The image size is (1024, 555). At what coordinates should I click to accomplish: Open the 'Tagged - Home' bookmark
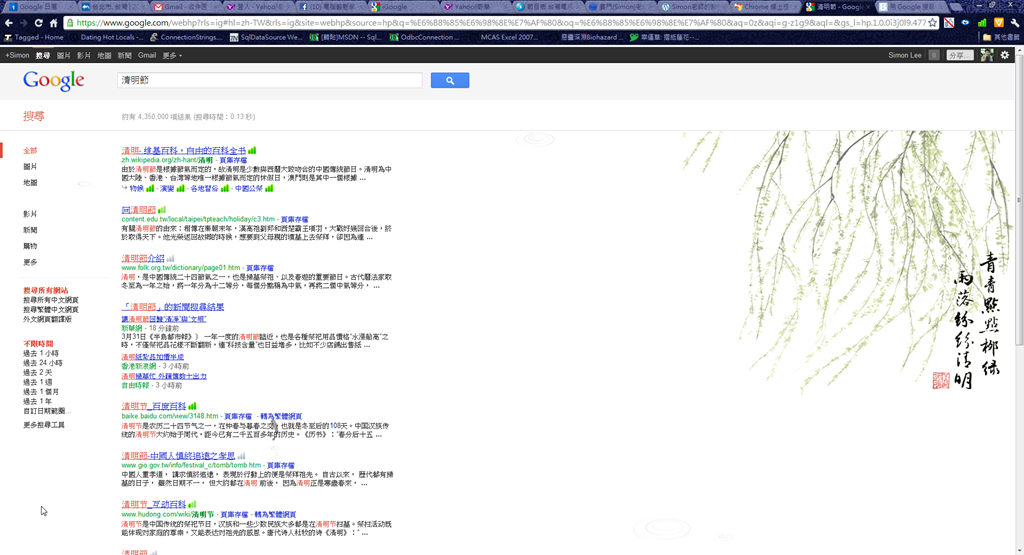pyautogui.click(x=34, y=37)
